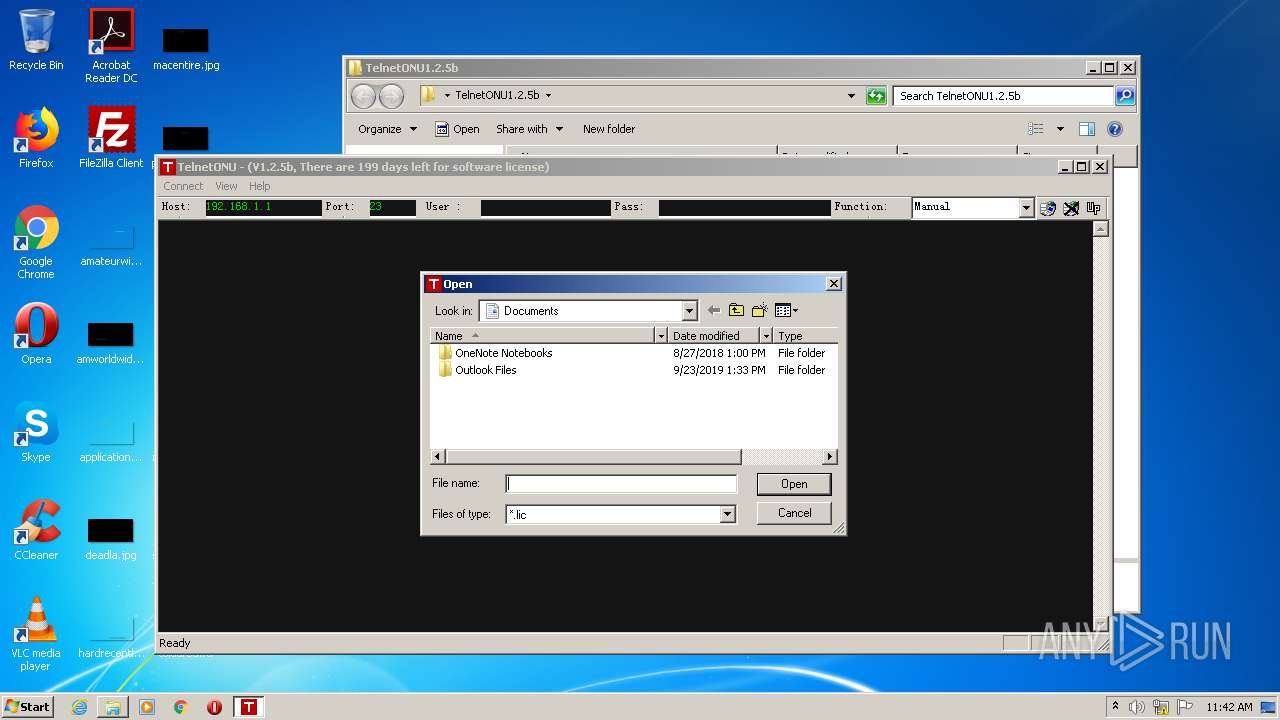Open the Share with dropdown in Explorer
Viewport: 1280px width, 720px height.
click(529, 129)
